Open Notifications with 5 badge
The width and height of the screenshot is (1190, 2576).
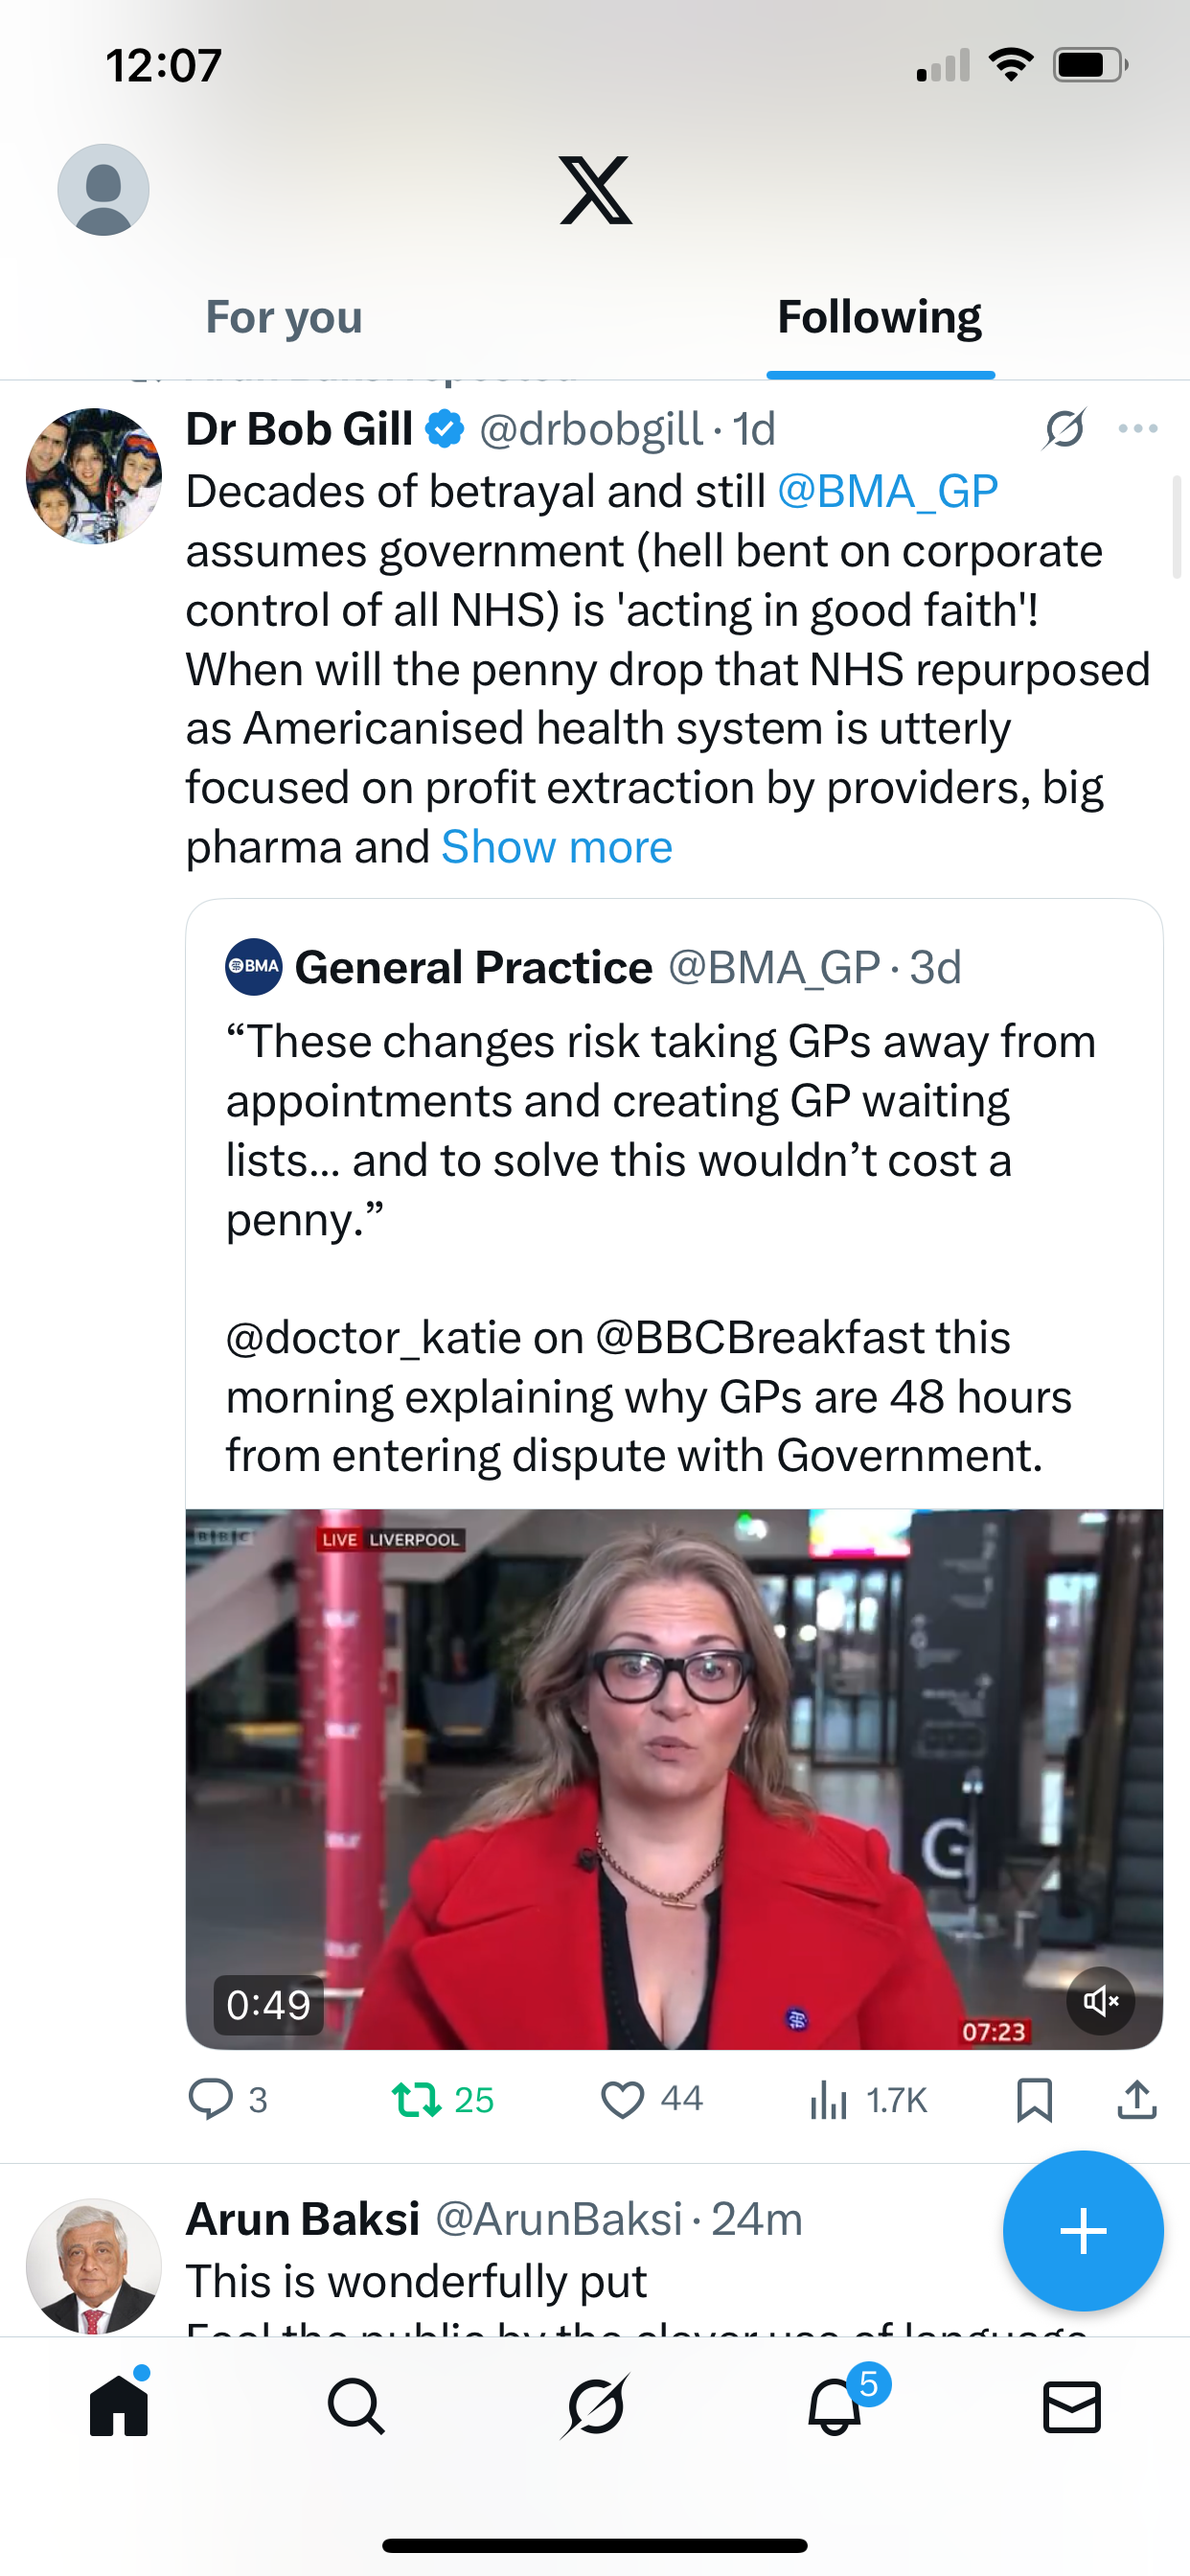click(835, 2406)
